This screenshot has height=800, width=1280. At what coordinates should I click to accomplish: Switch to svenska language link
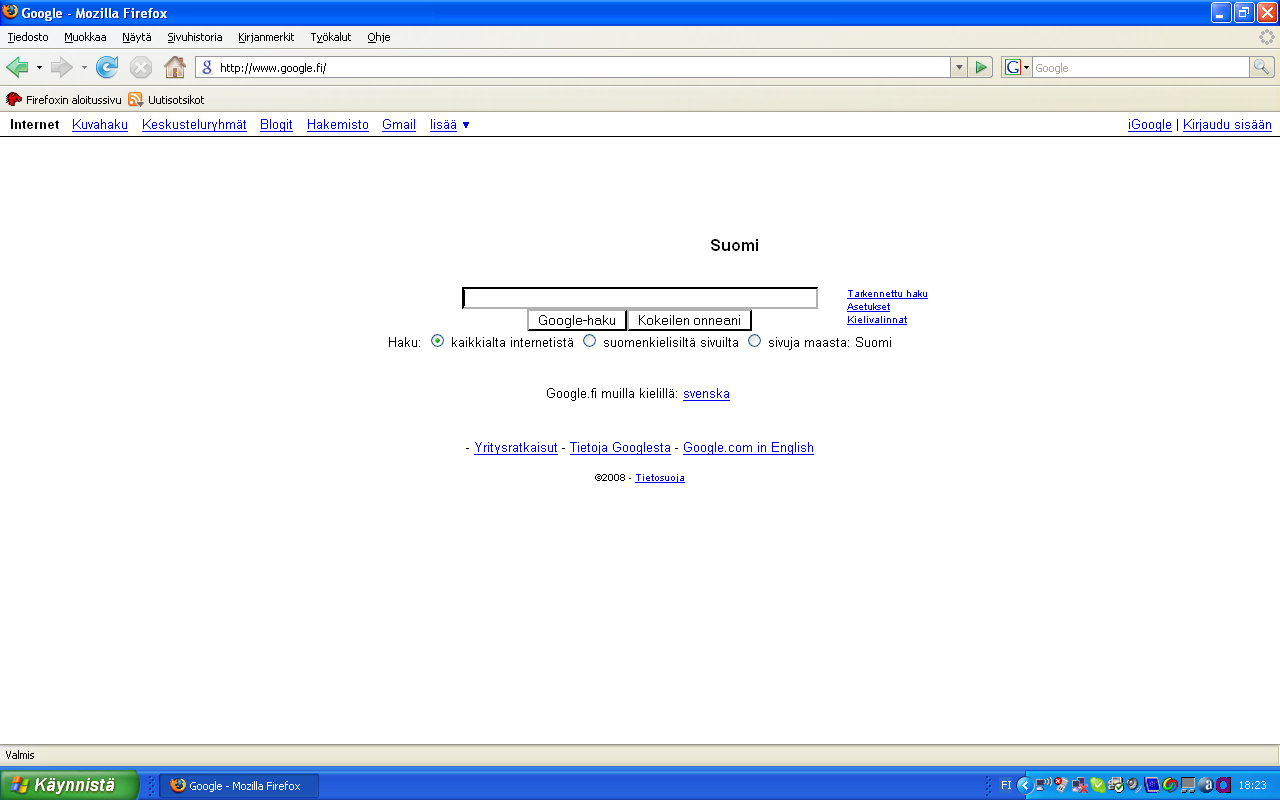(706, 394)
